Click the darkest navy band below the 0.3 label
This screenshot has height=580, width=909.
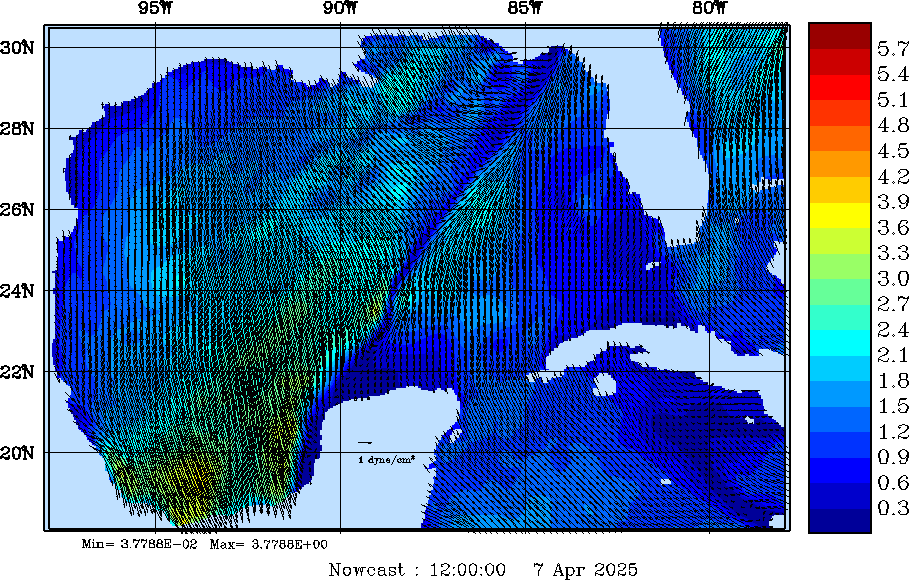point(840,521)
